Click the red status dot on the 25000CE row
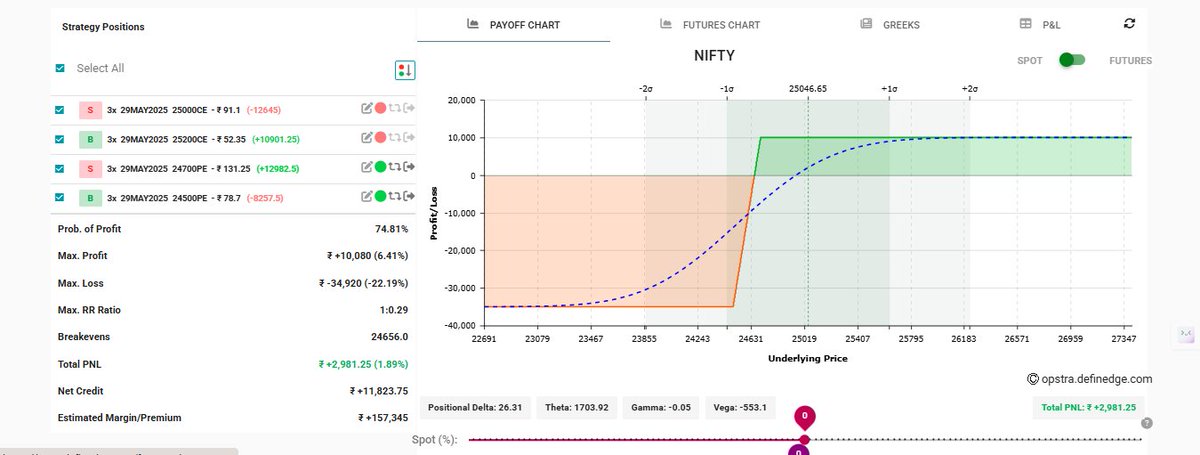This screenshot has height=455, width=1200. (380, 108)
